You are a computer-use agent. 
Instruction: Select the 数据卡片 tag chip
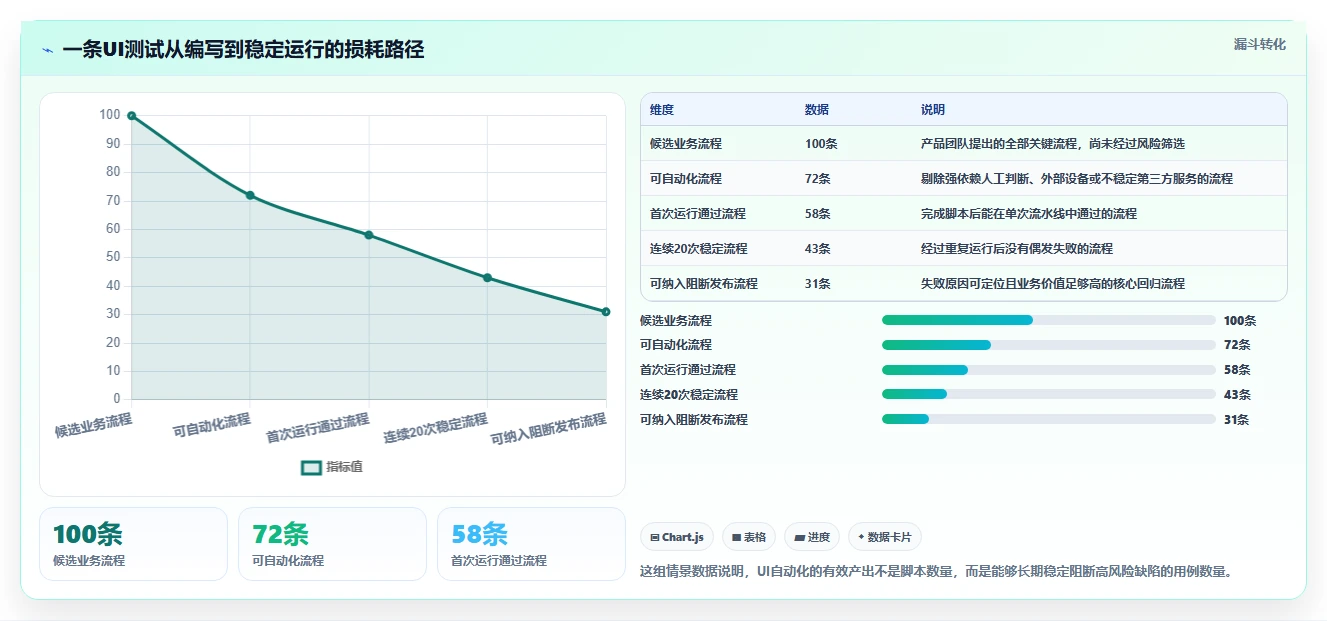(x=885, y=537)
